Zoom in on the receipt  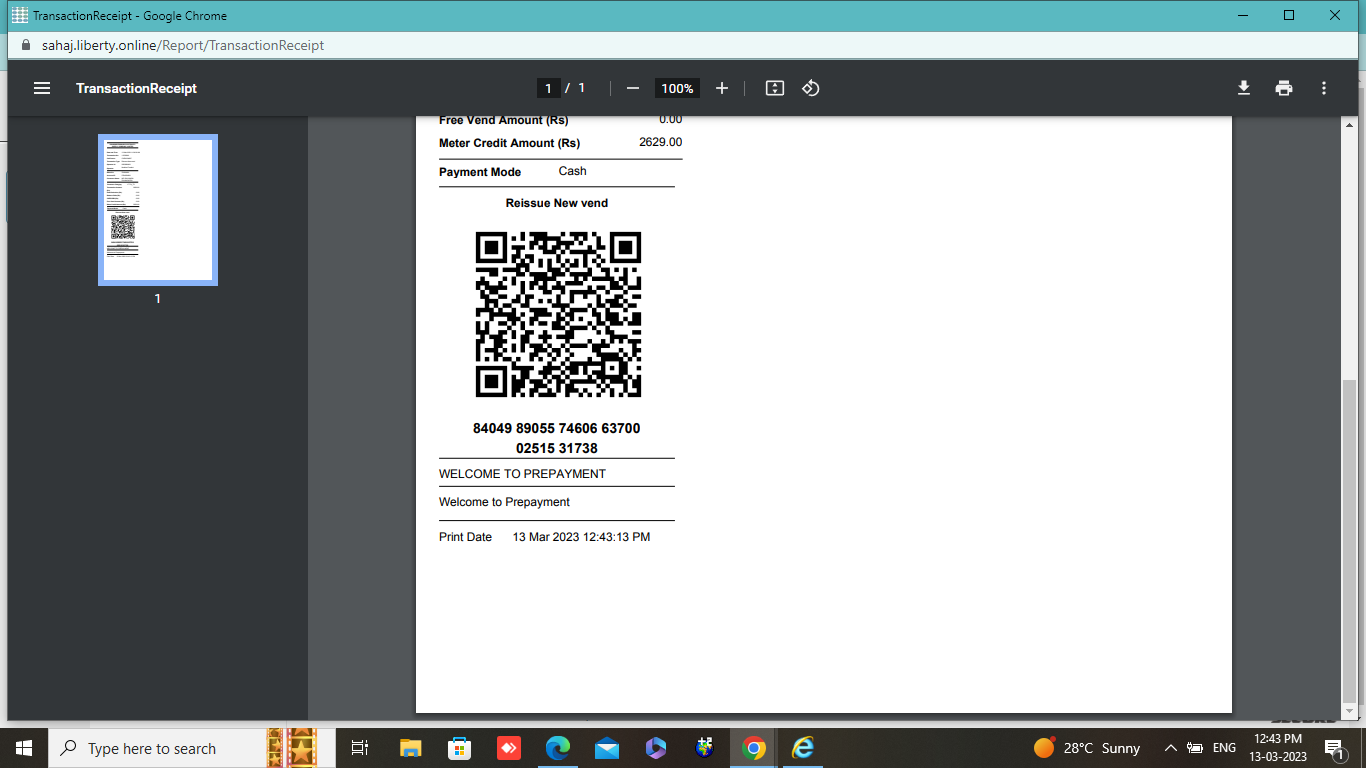point(722,88)
